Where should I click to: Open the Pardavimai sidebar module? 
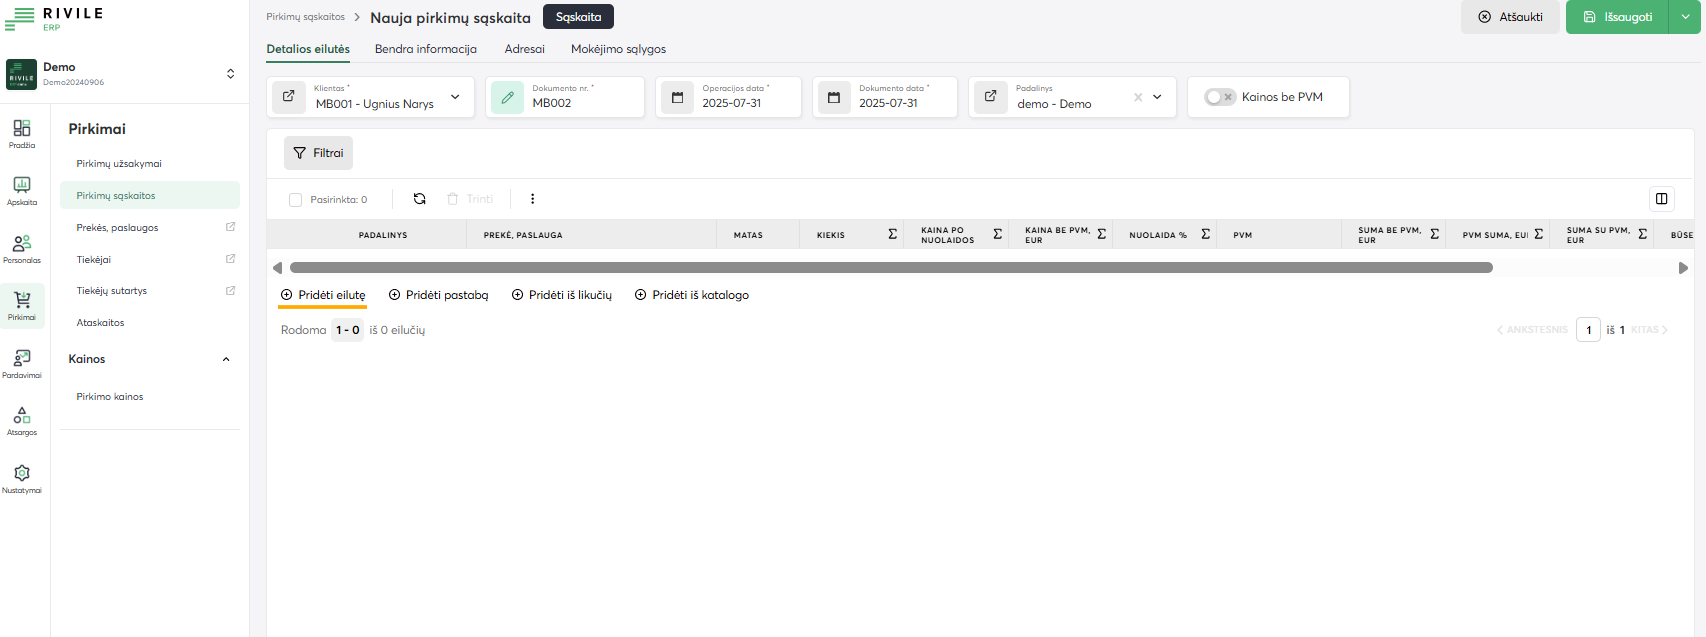point(22,363)
